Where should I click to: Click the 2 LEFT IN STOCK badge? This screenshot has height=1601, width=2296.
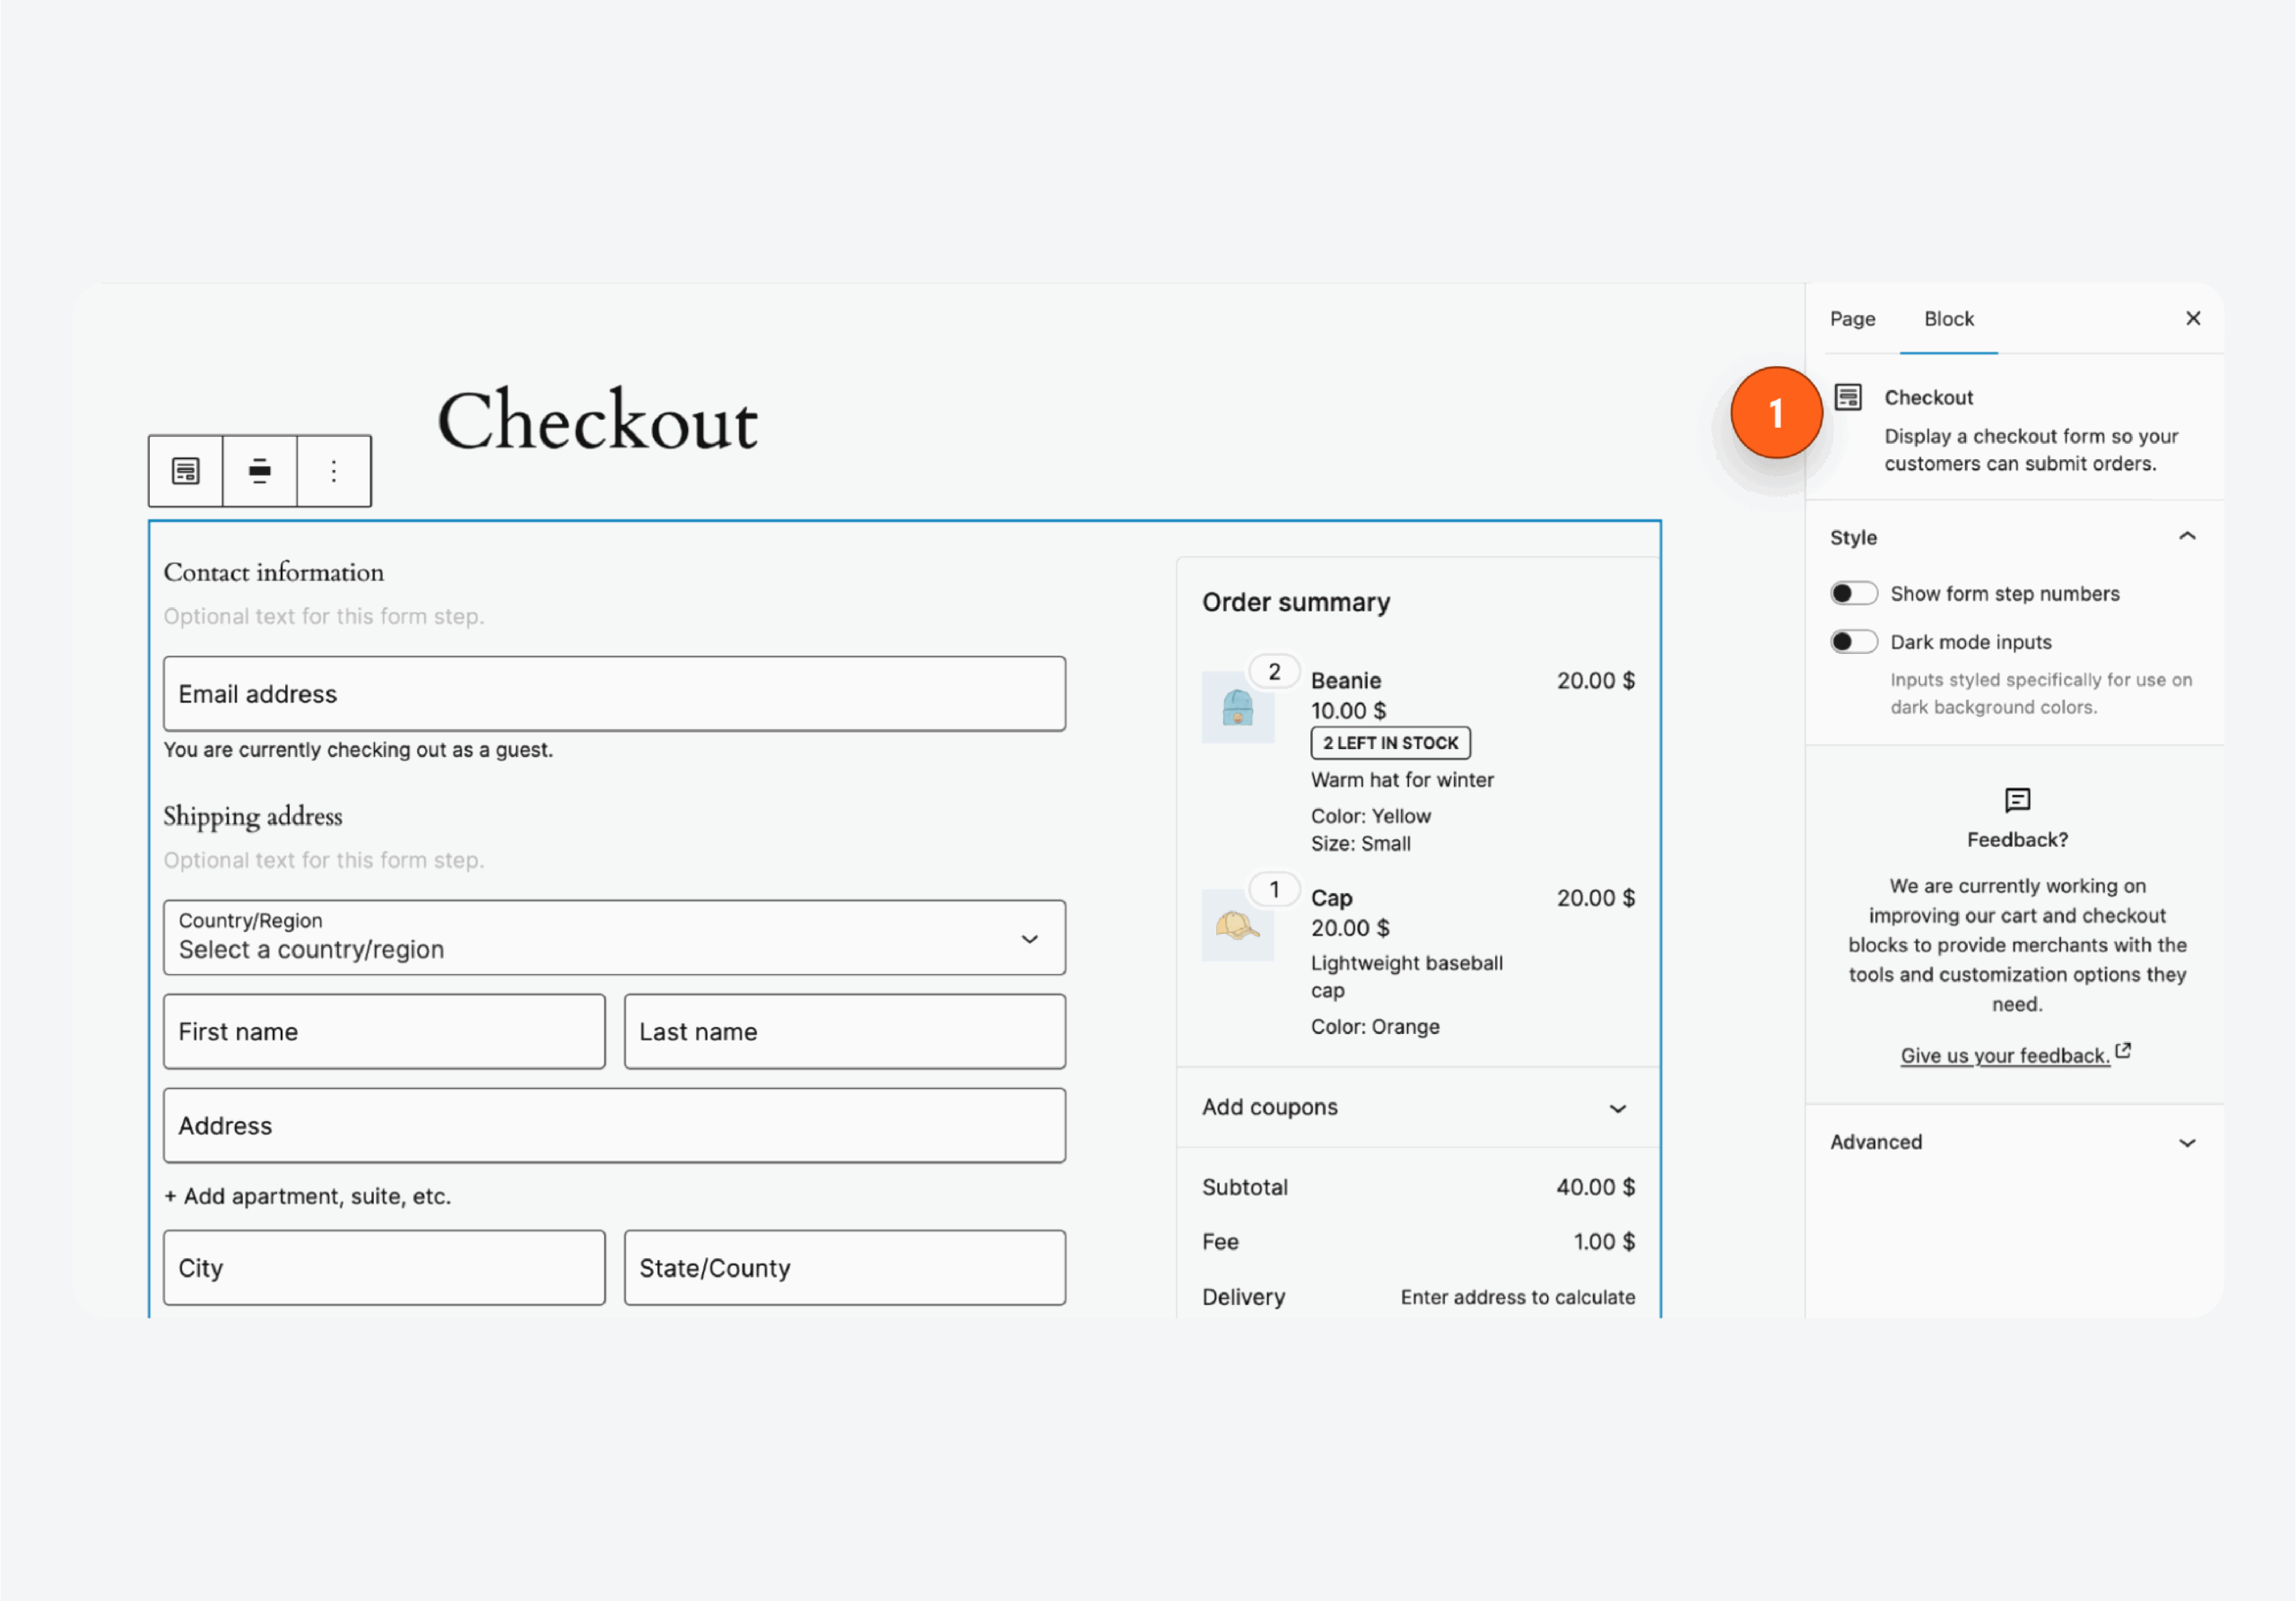coord(1389,742)
